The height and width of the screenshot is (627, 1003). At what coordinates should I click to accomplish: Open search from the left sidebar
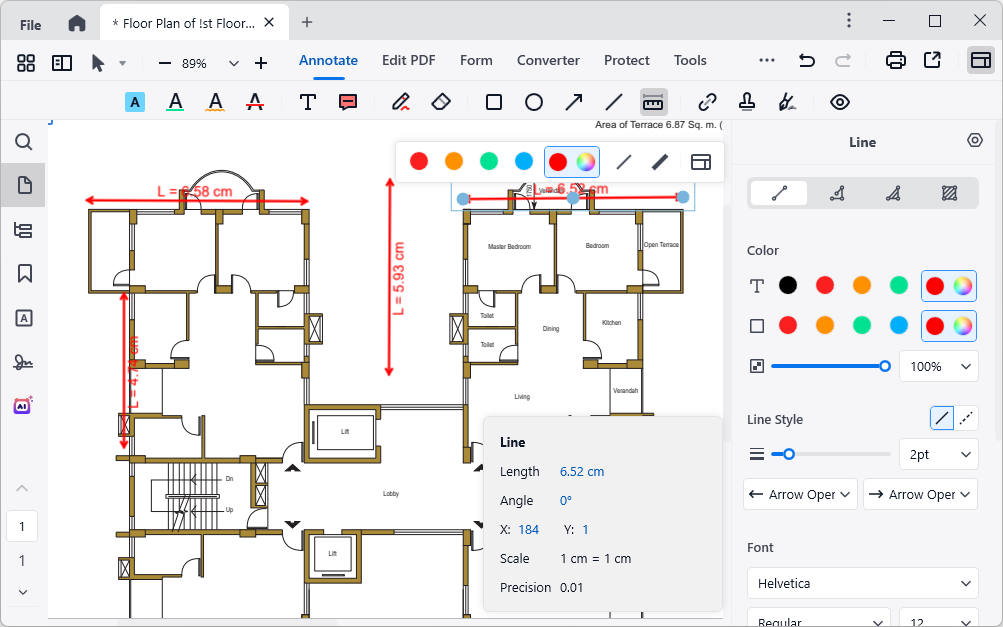(22, 142)
